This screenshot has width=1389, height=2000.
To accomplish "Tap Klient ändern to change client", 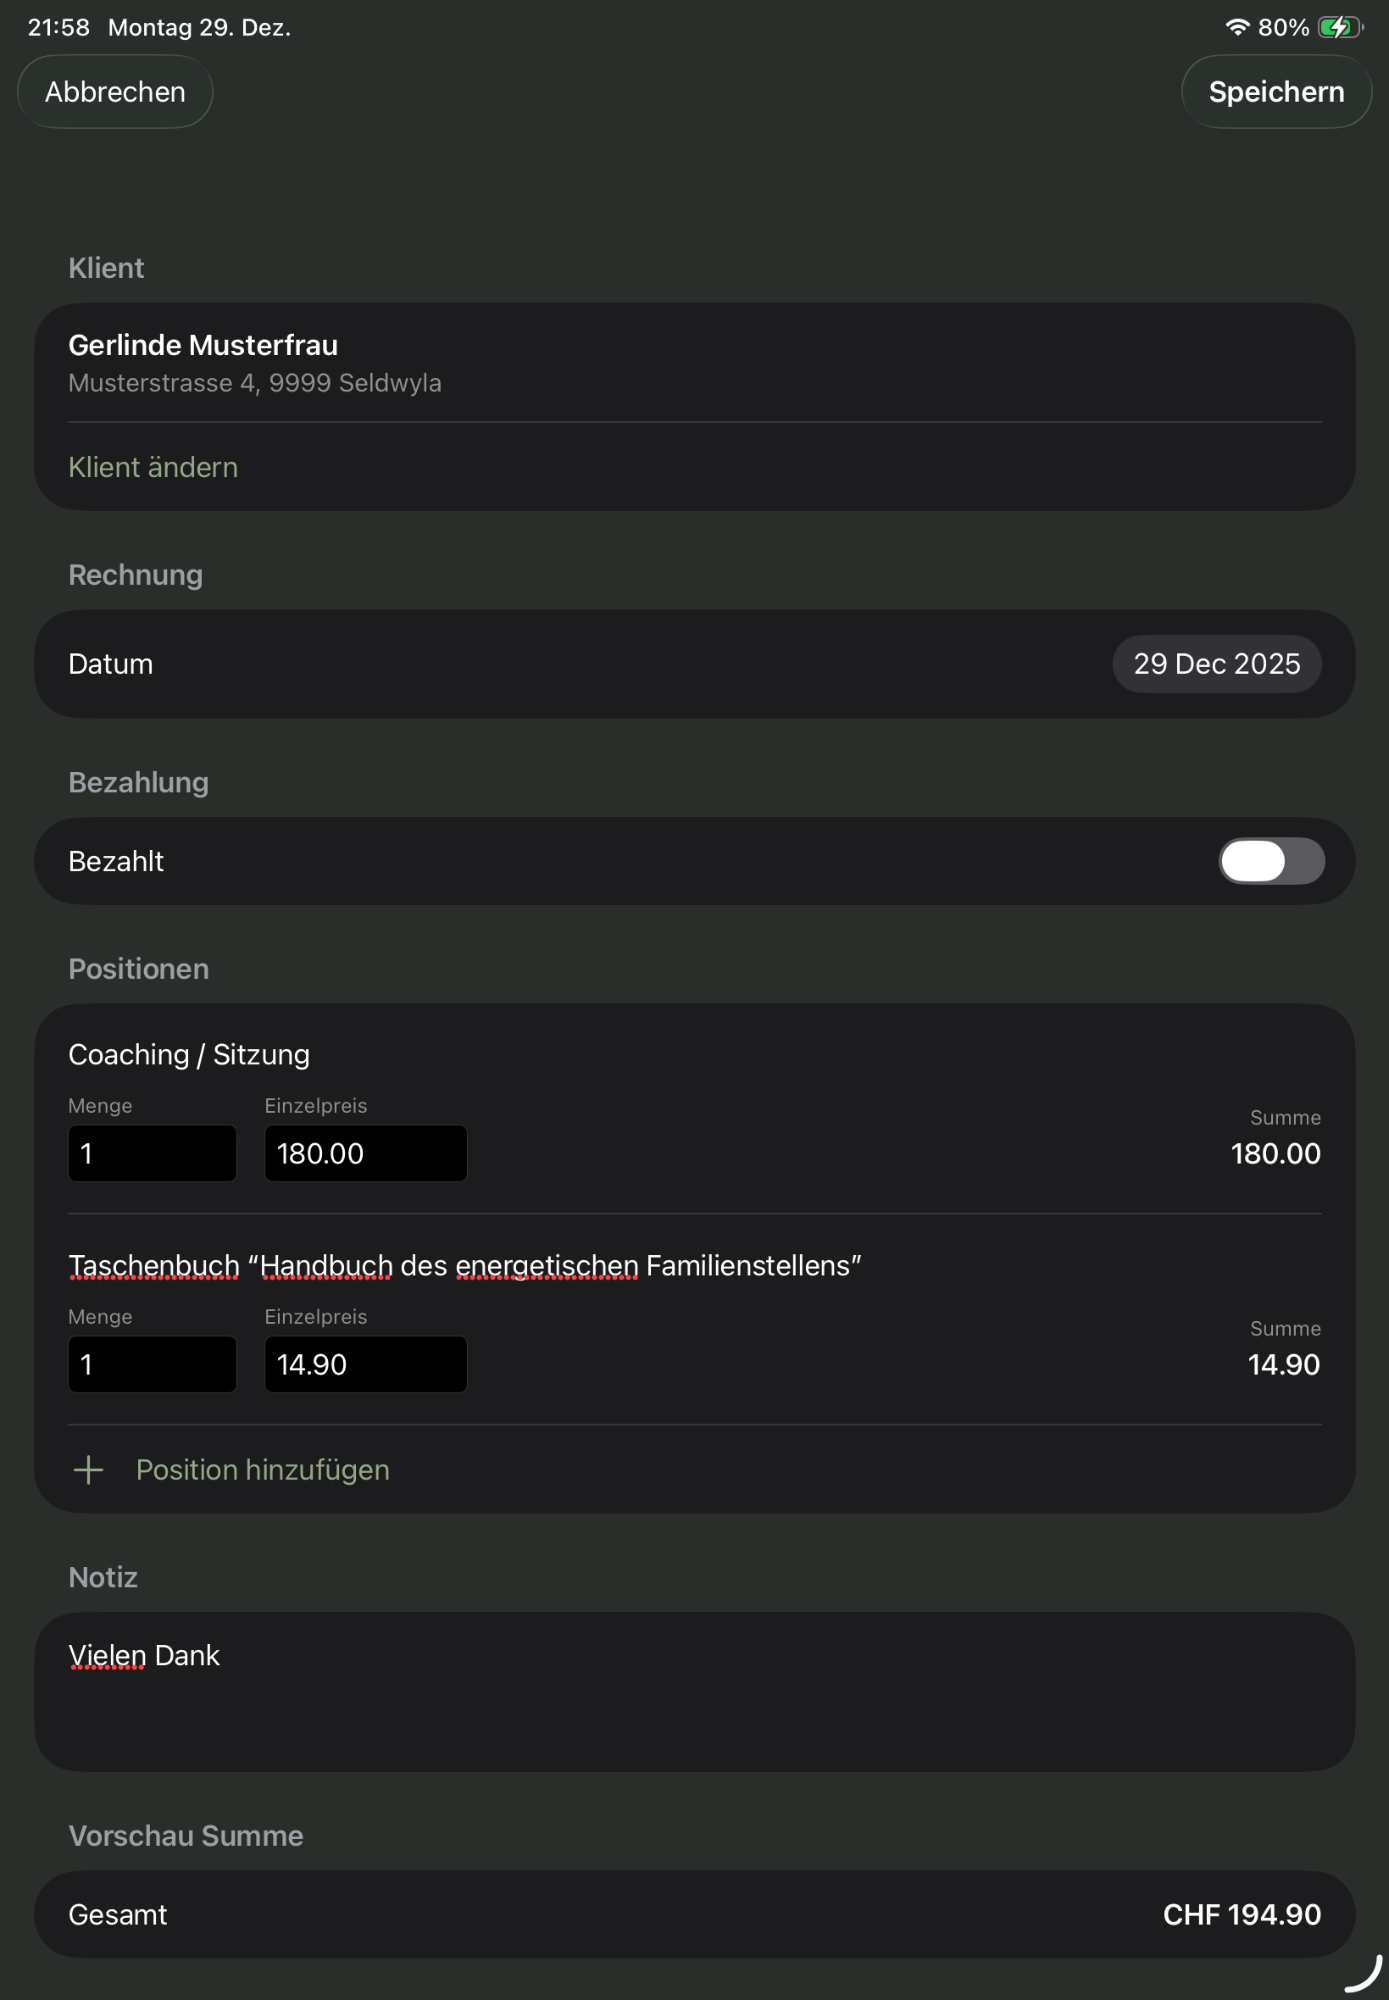I will (153, 467).
